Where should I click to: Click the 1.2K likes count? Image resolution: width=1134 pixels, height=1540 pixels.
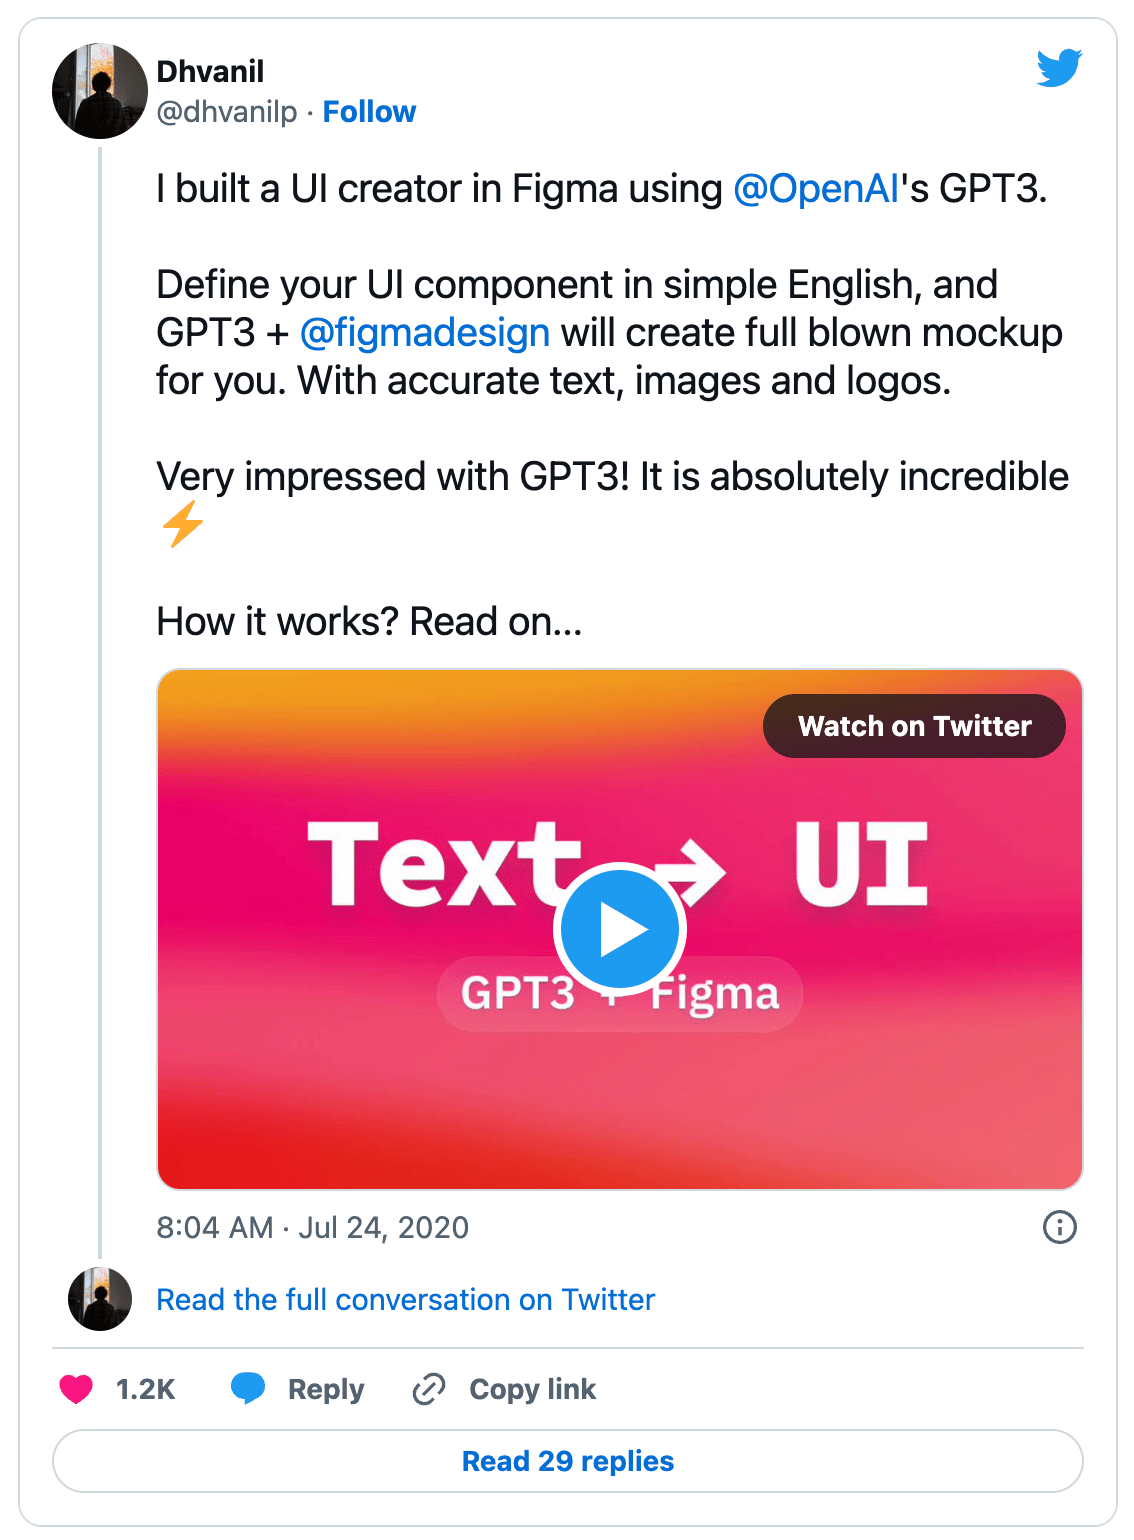pyautogui.click(x=145, y=1389)
